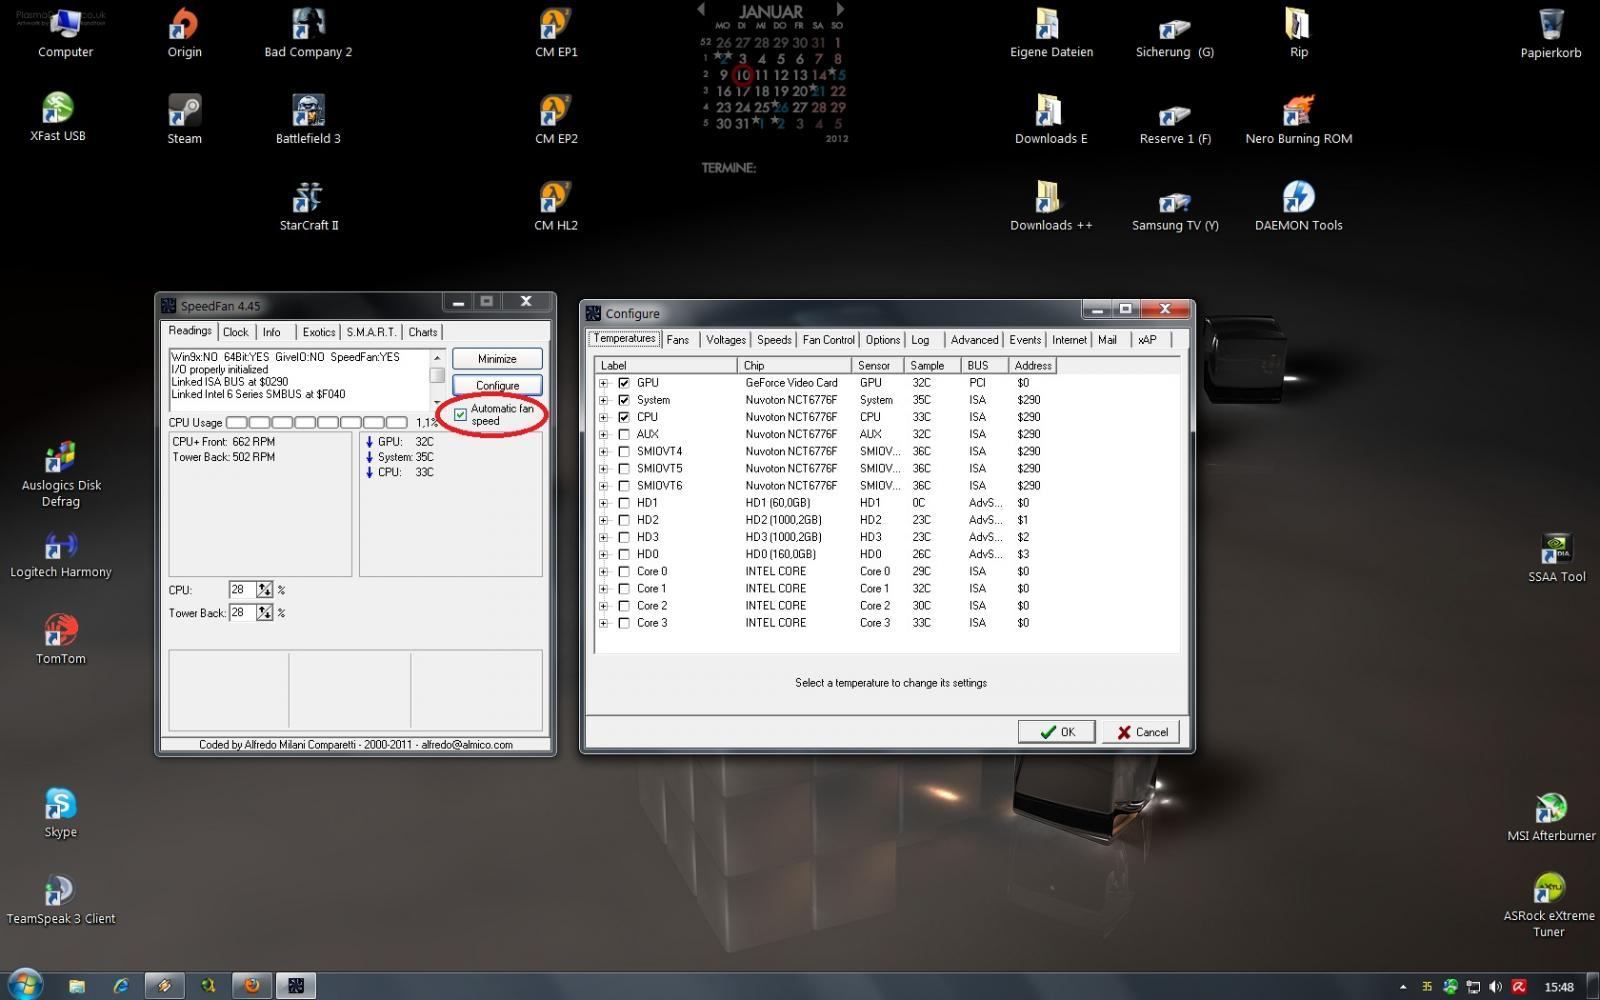Open ASRock eXtreme Tuner icon
Screen dimensions: 1600x1000
pyautogui.click(x=1549, y=905)
